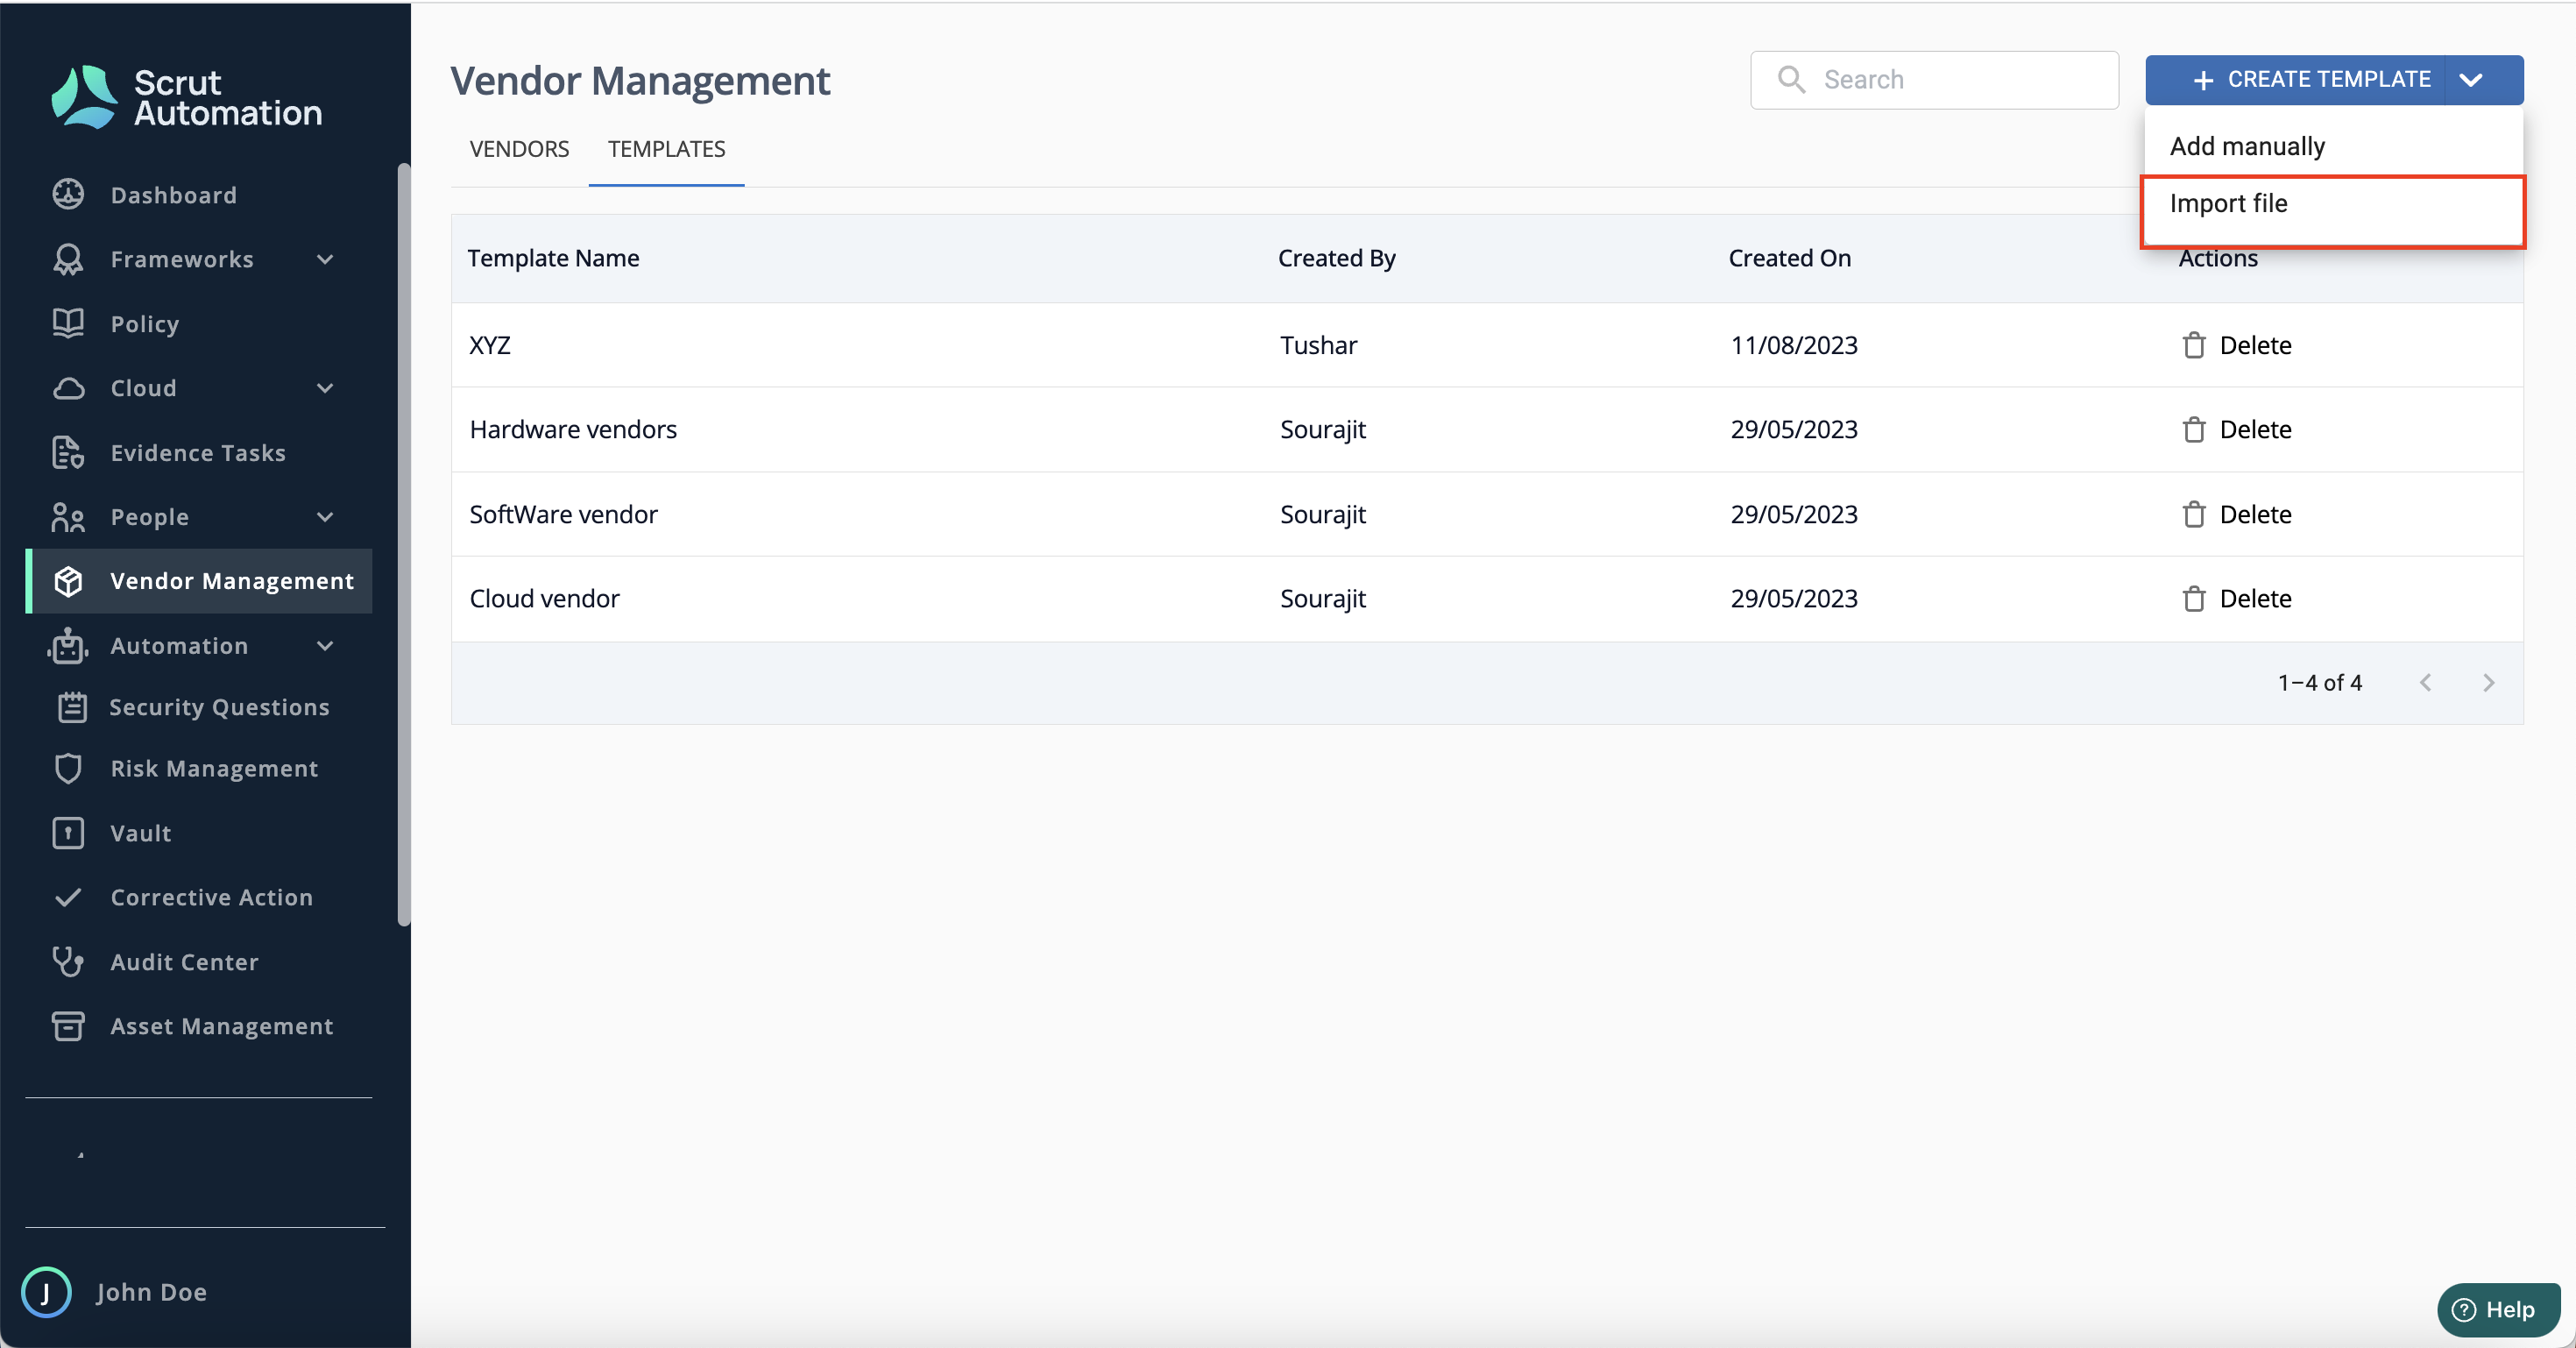Open the Asset Management page
This screenshot has height=1348, width=2576.
tap(221, 1026)
